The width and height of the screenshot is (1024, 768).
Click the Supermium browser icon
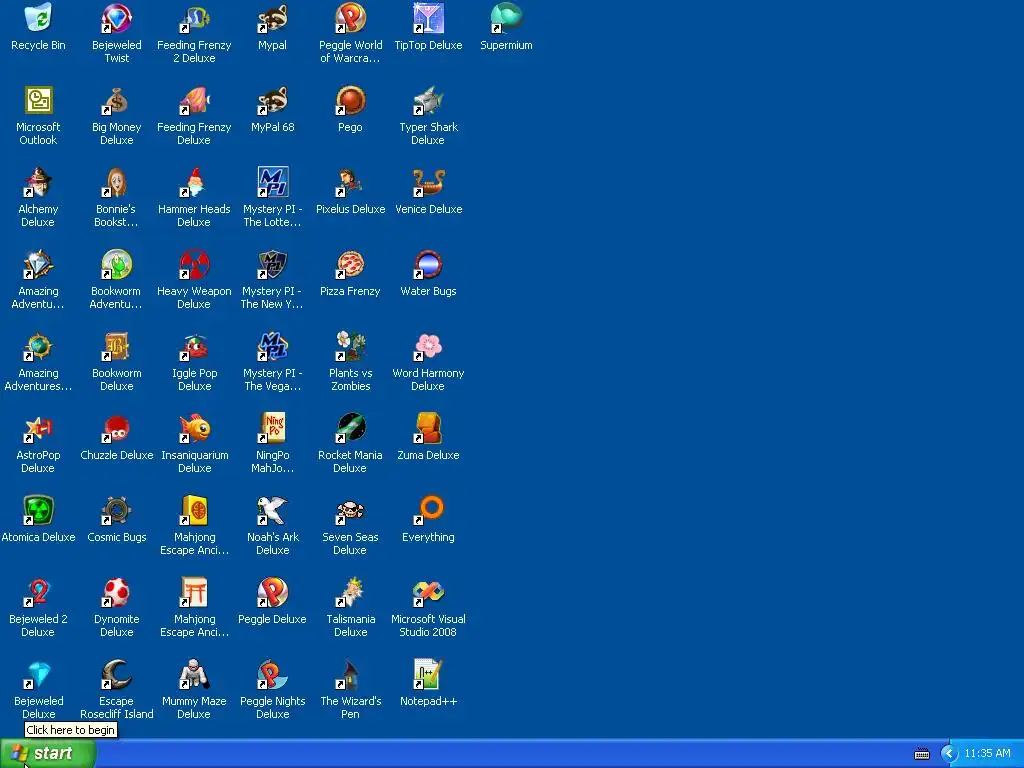[x=506, y=18]
